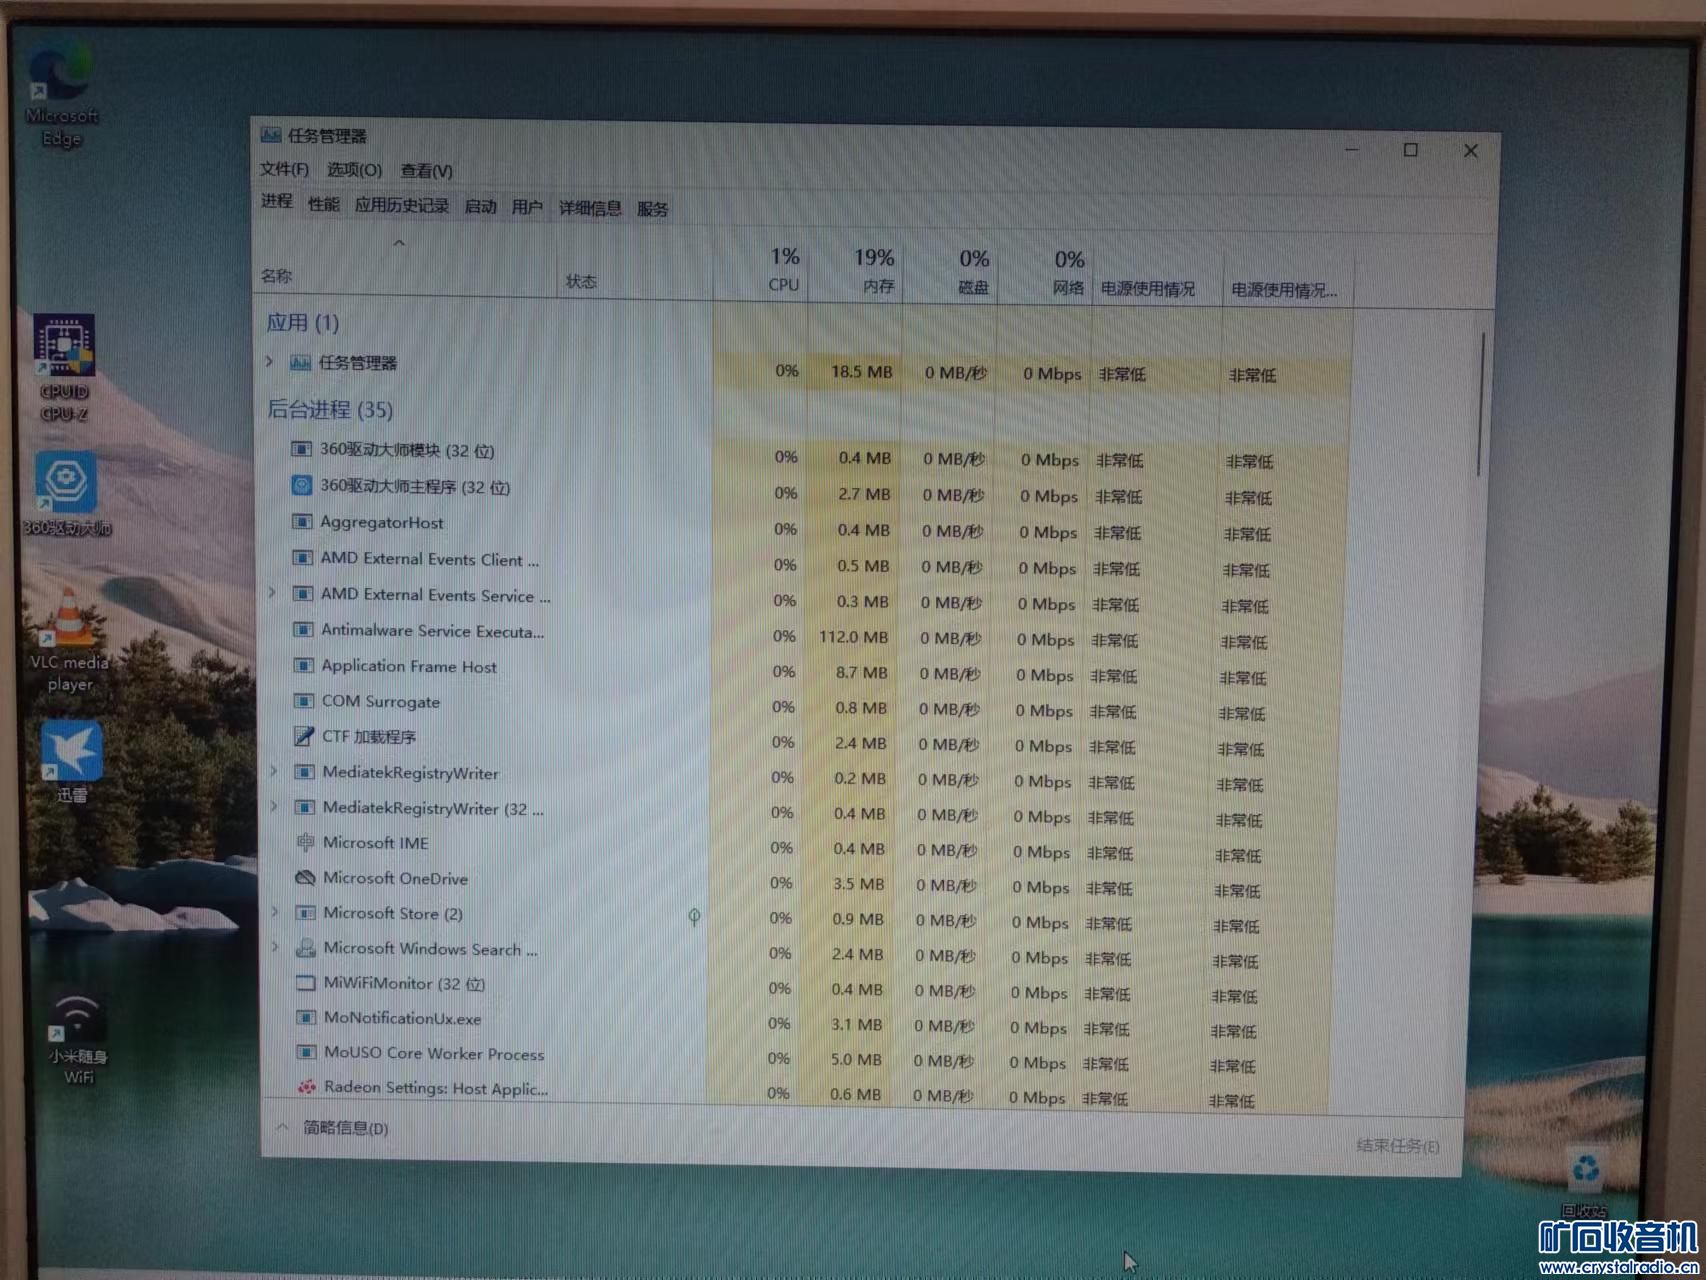Viewport: 1706px width, 1280px height.
Task: Select the MoUSO Core Worker Process name
Action: (434, 1054)
